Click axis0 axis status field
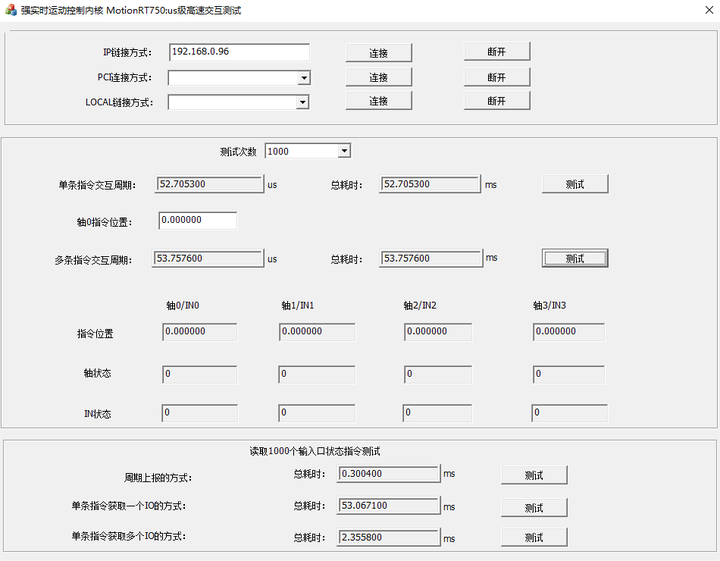 pos(200,374)
